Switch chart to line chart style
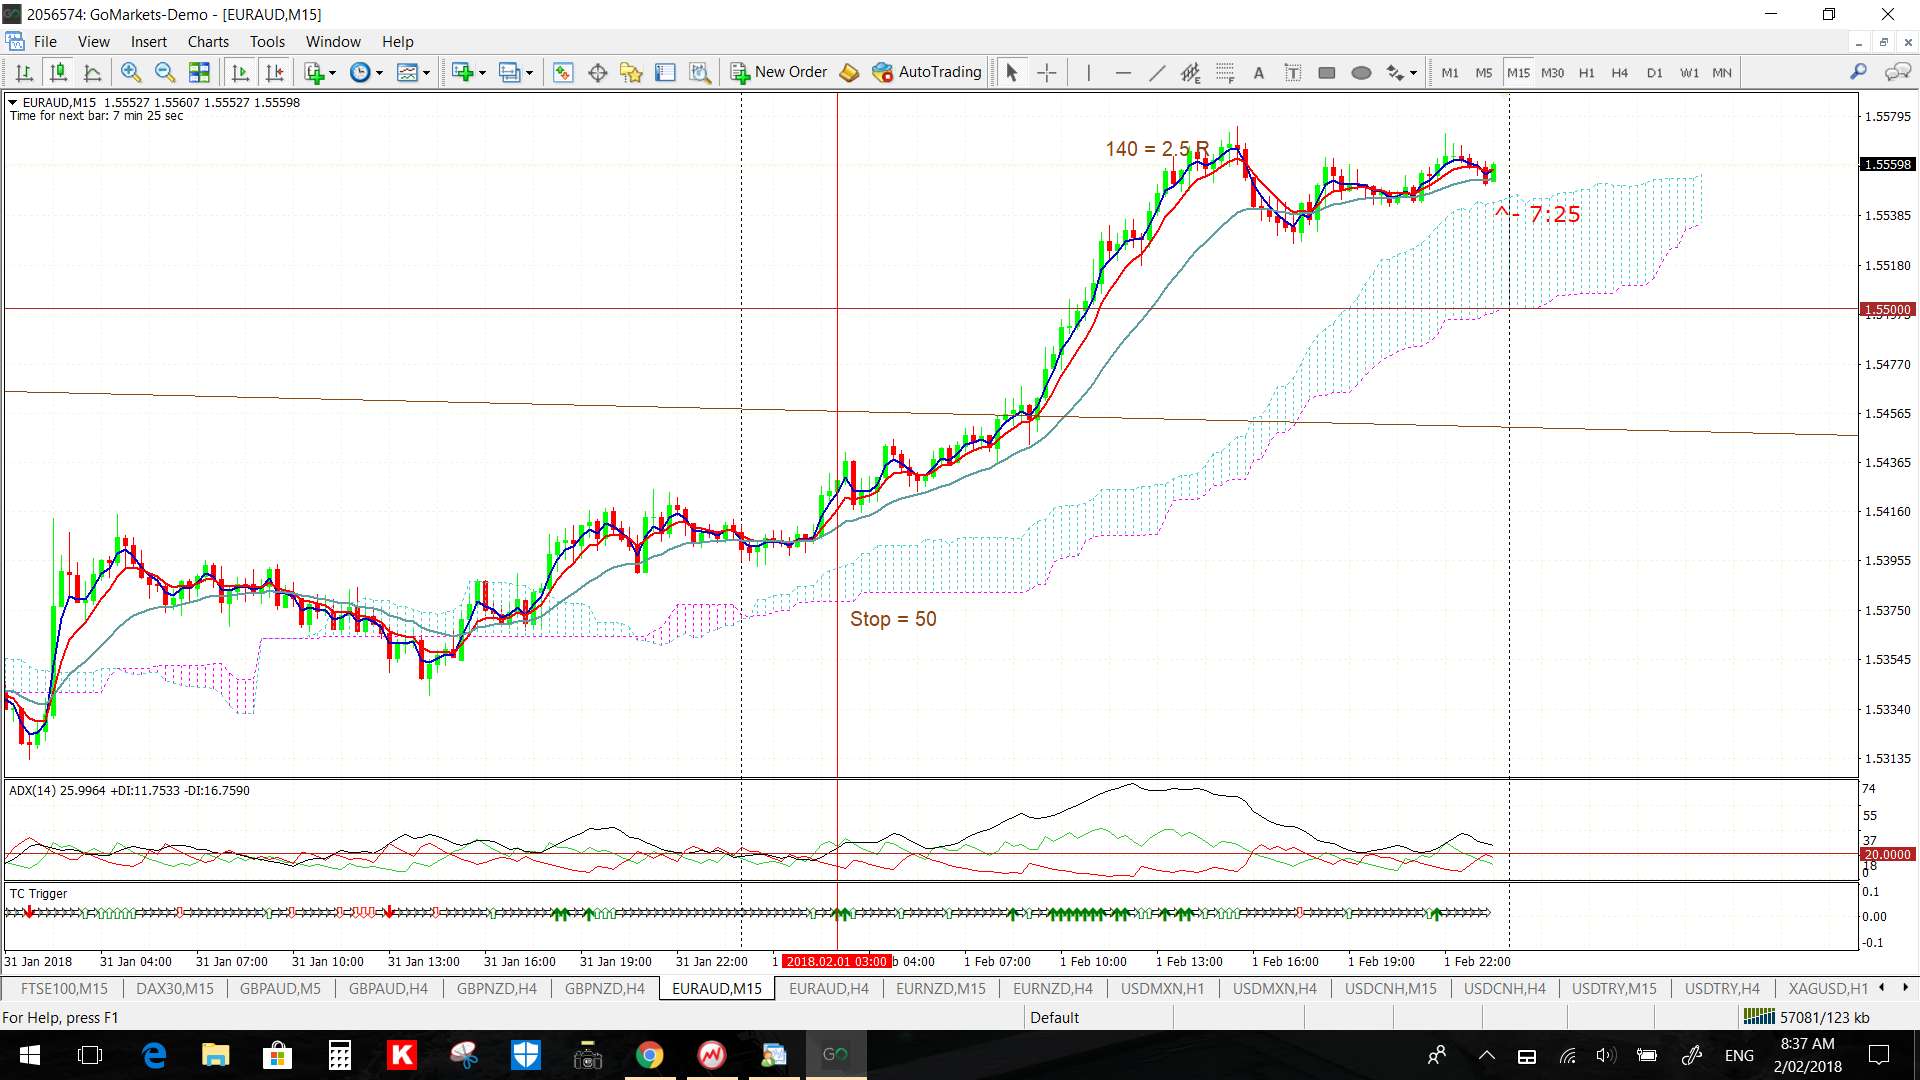This screenshot has width=1920, height=1080. [x=92, y=72]
